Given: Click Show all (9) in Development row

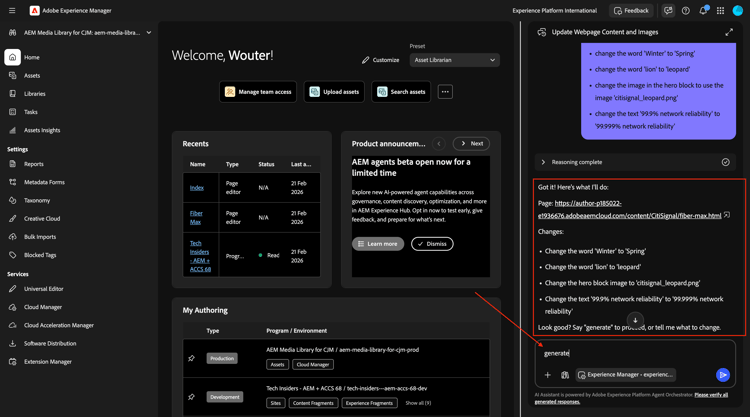Looking at the screenshot, I should coord(418,403).
